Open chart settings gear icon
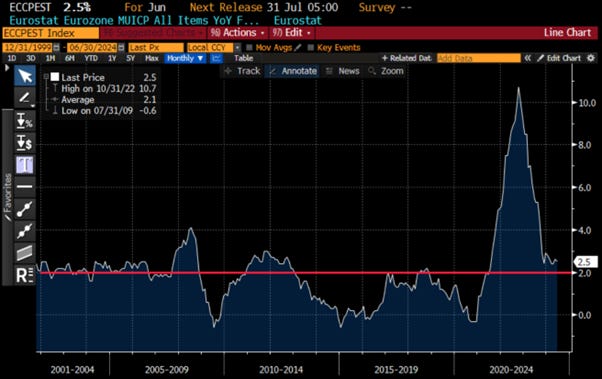This screenshot has height=379, width=602. pyautogui.click(x=591, y=58)
